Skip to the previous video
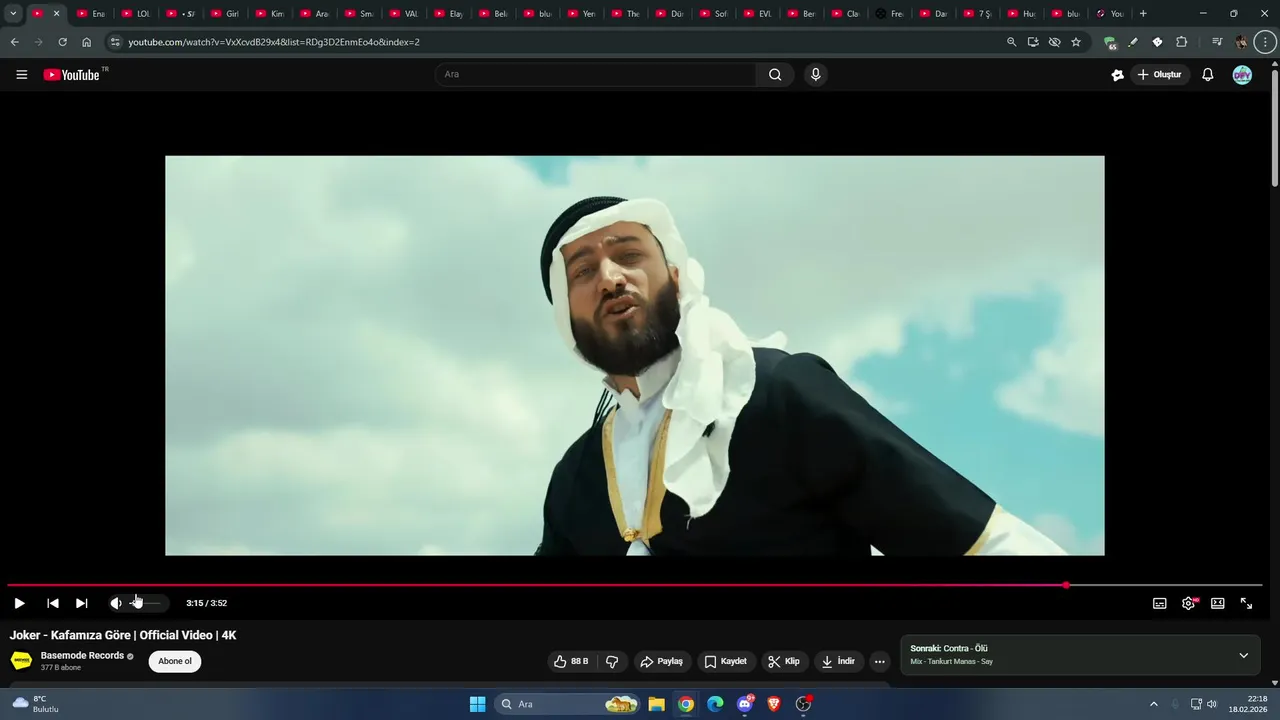Image resolution: width=1280 pixels, height=720 pixels. (x=53, y=603)
